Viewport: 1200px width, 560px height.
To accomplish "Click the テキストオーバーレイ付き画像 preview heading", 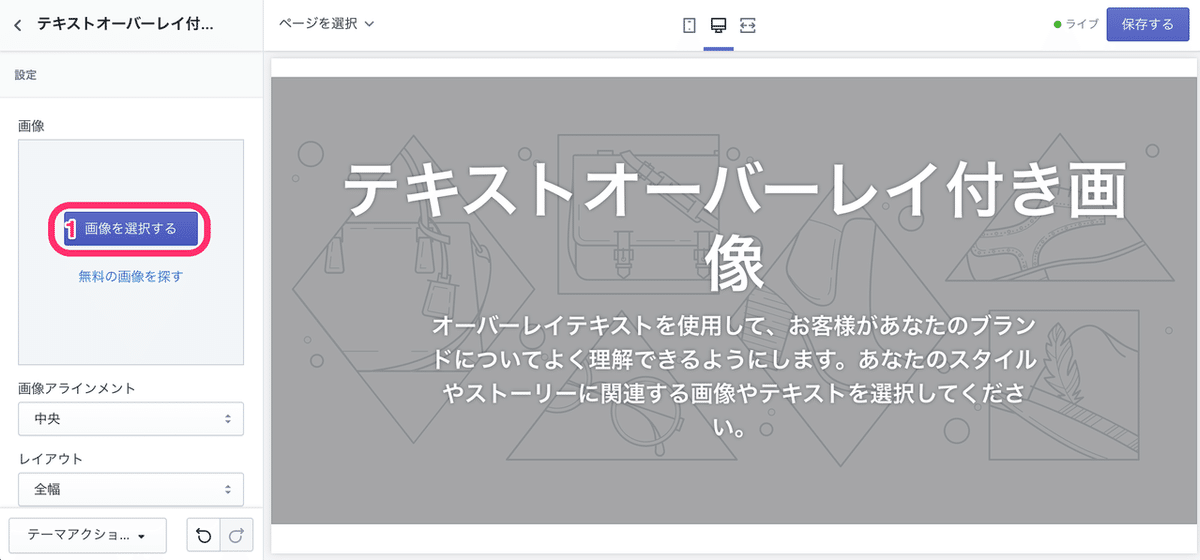I will coord(735,228).
